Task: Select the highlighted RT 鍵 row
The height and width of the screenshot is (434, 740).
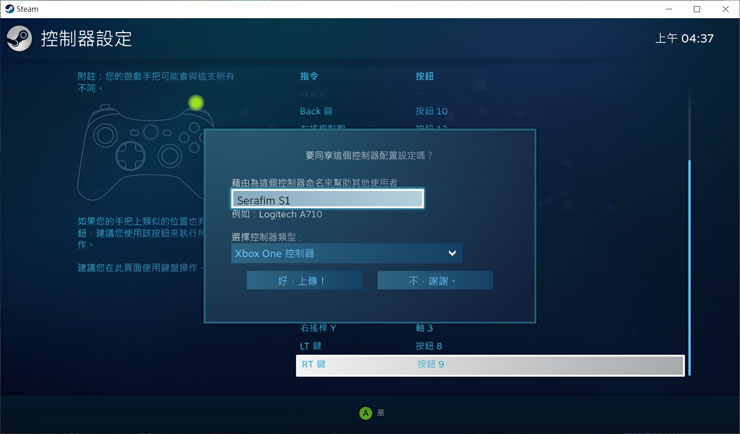Action: (x=490, y=365)
